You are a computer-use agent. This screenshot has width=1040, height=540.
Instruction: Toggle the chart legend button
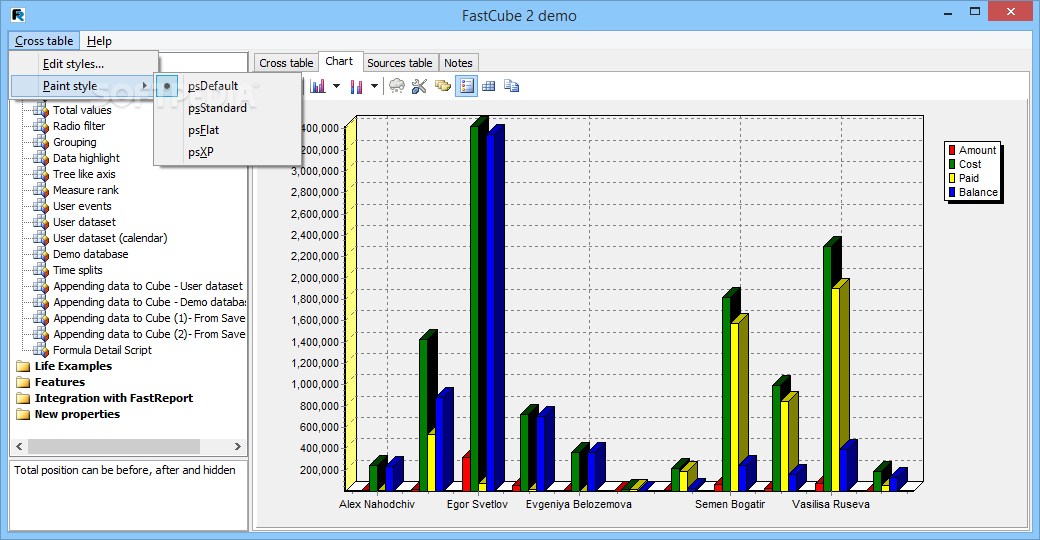coord(466,86)
